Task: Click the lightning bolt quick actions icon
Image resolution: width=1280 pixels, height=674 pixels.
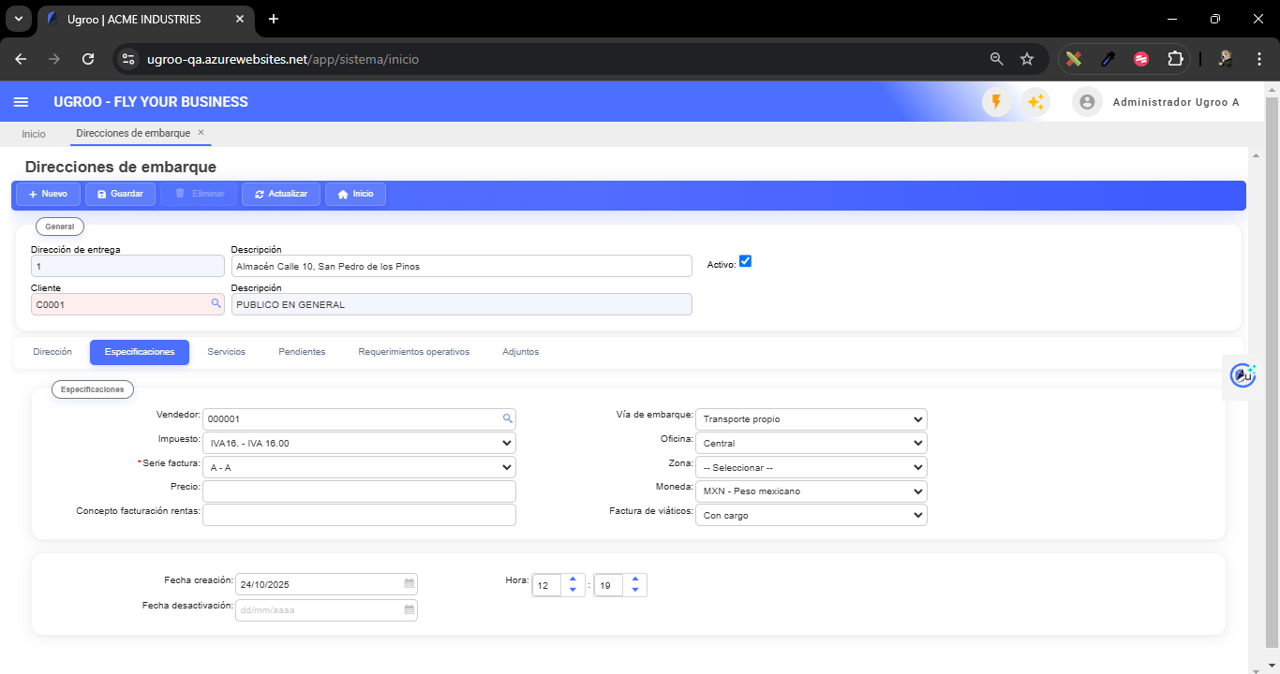Action: click(996, 102)
